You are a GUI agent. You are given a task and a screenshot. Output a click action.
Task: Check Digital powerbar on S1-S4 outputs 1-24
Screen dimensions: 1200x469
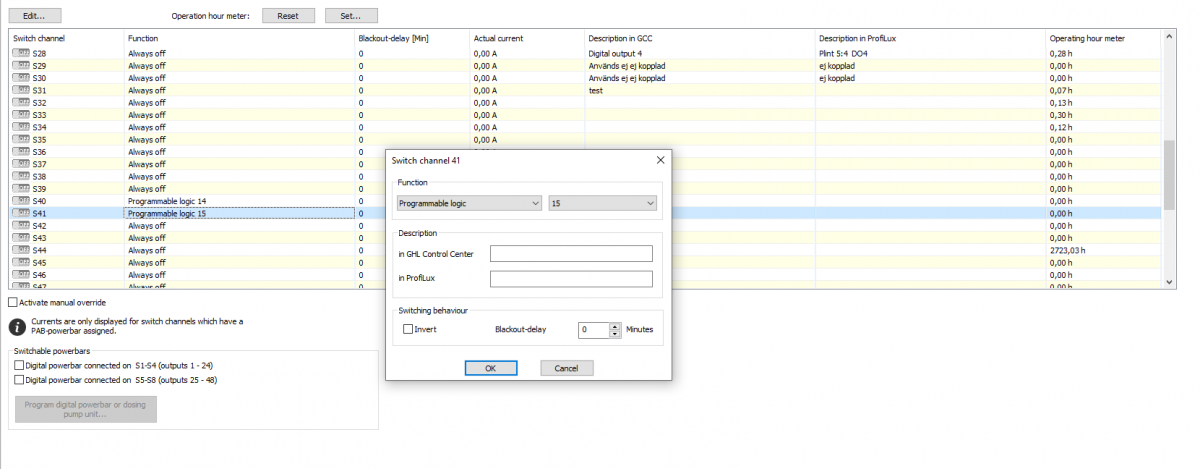(19, 365)
